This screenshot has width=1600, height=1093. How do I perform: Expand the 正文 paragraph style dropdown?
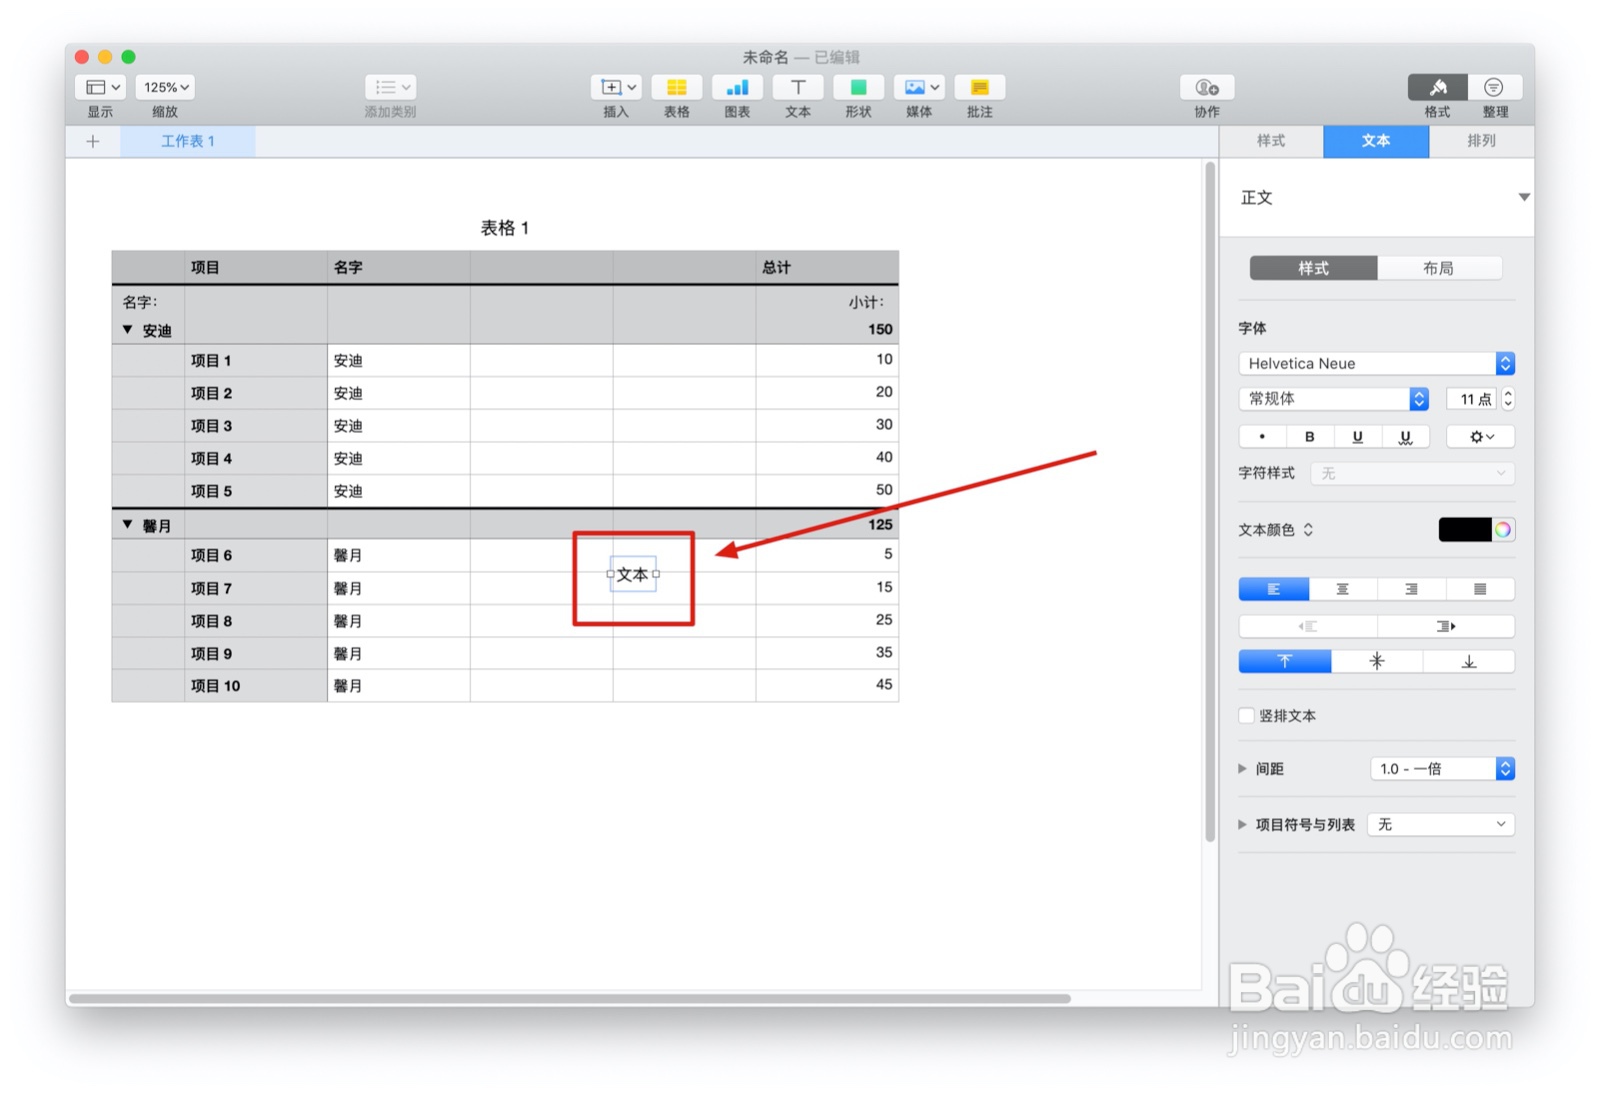1524,197
